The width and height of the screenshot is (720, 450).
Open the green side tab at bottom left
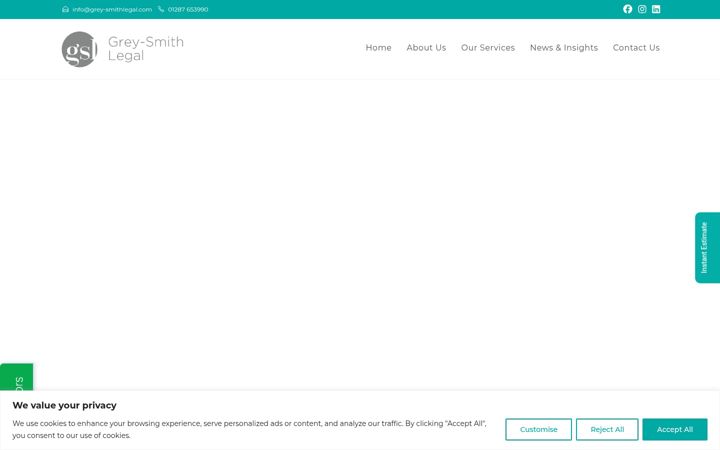(x=17, y=377)
